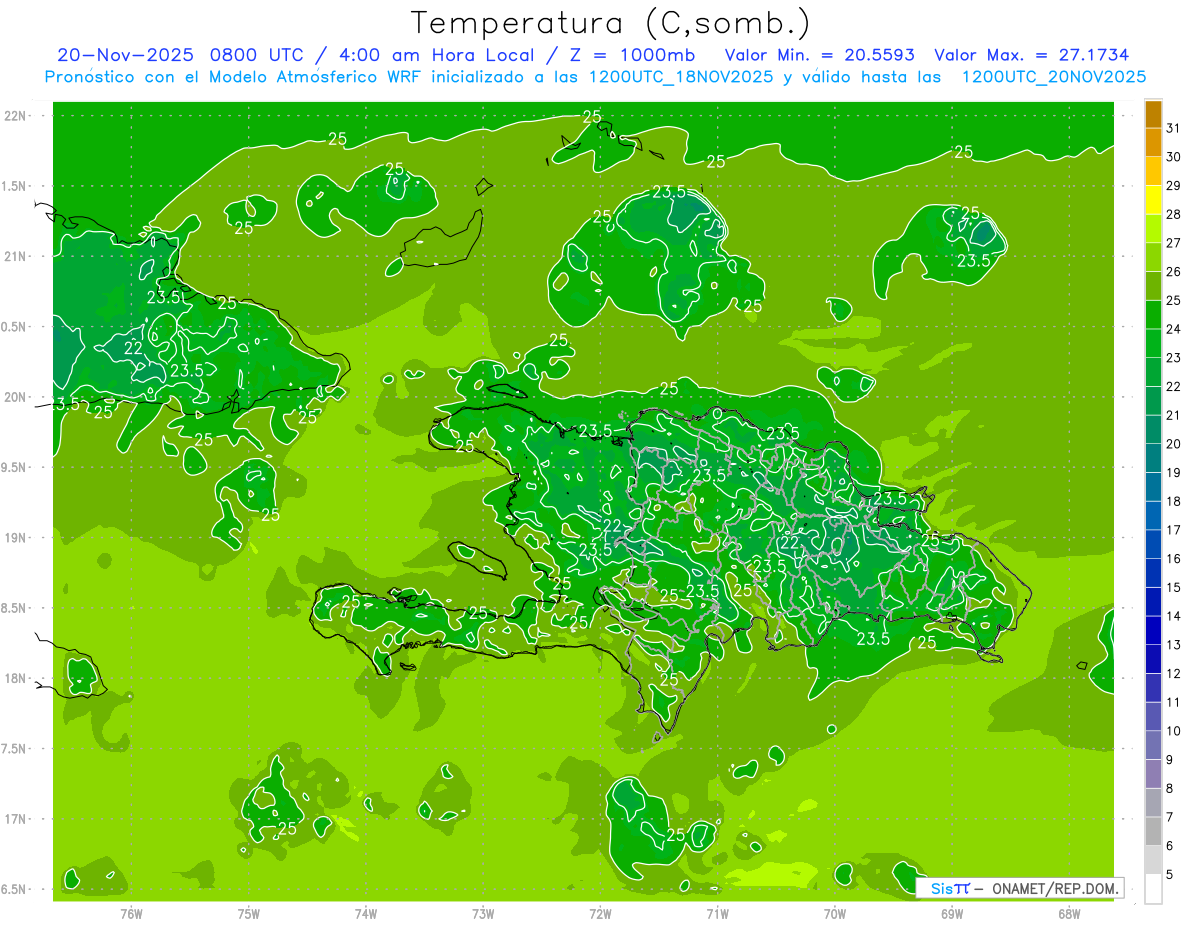Select the initialization time "1200UTC_18NOV2025"
1200x927 pixels.
pos(681,77)
